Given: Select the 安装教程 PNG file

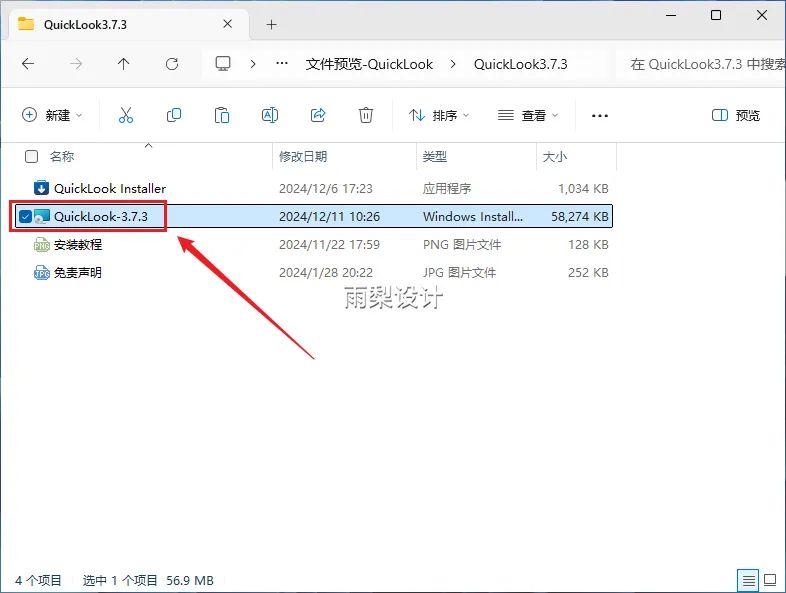Looking at the screenshot, I should tap(78, 245).
